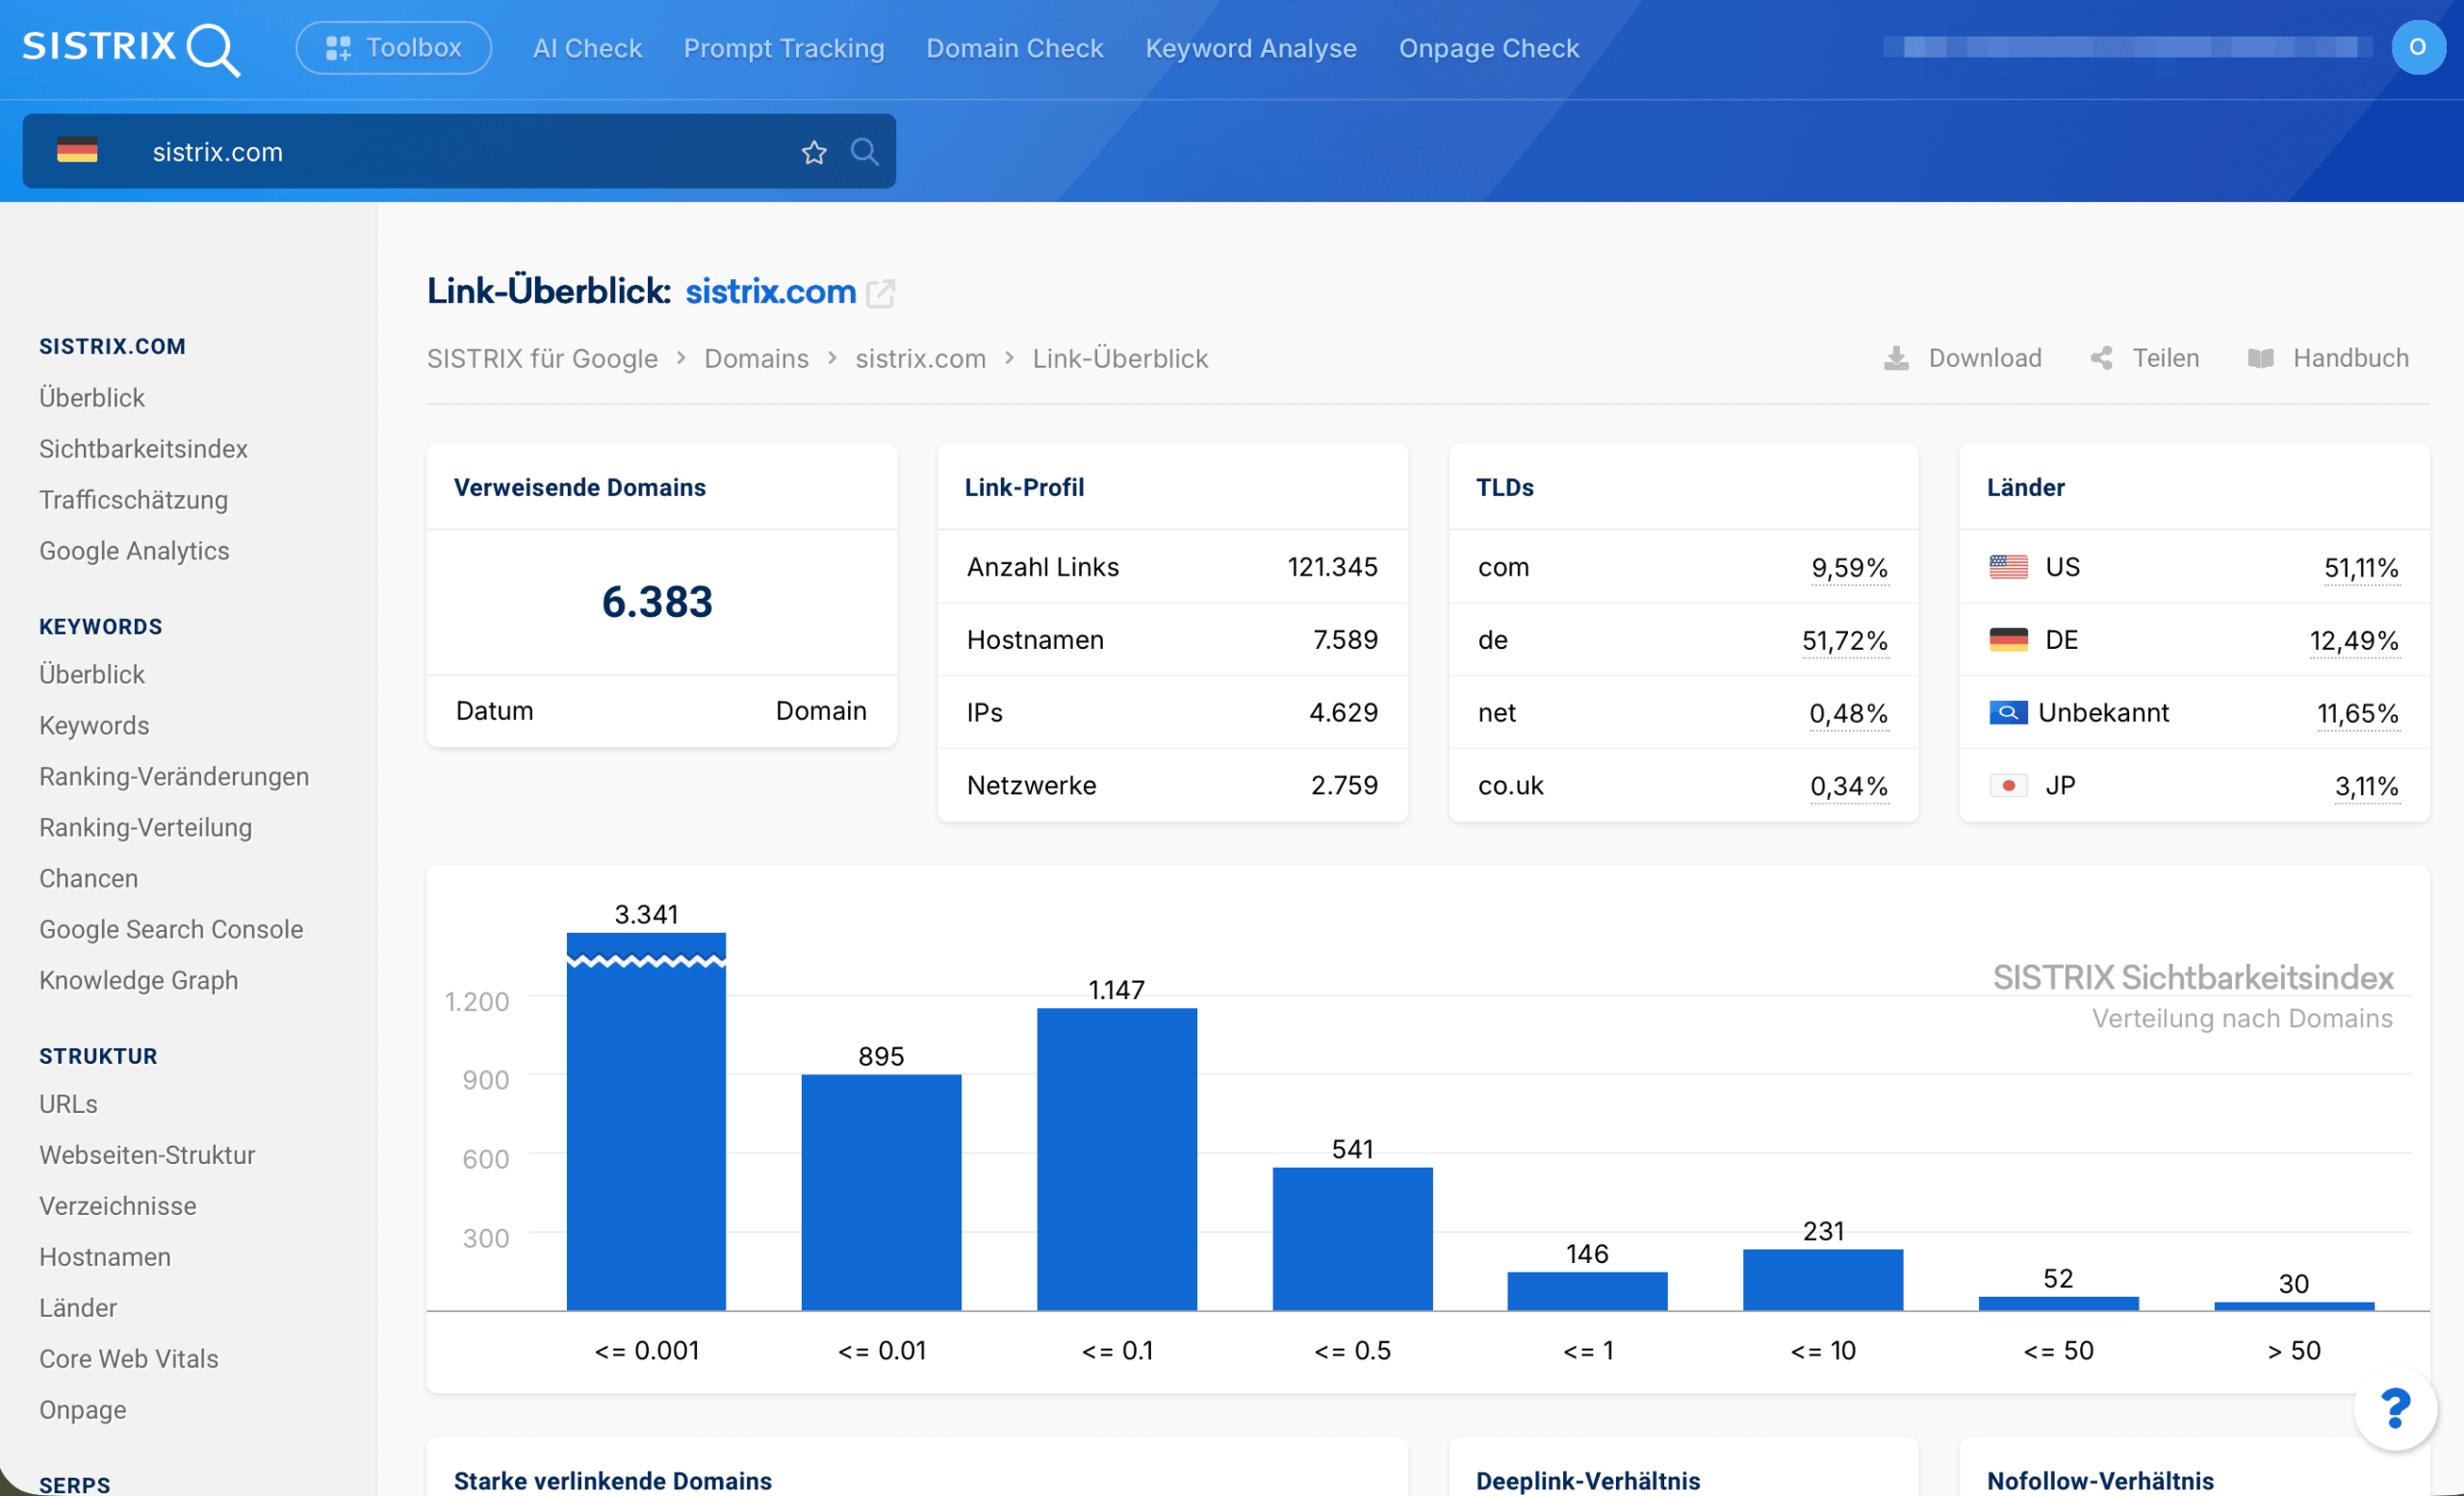Image resolution: width=2464 pixels, height=1496 pixels.
Task: Go to URLs in the Struktur section
Action: click(68, 1104)
